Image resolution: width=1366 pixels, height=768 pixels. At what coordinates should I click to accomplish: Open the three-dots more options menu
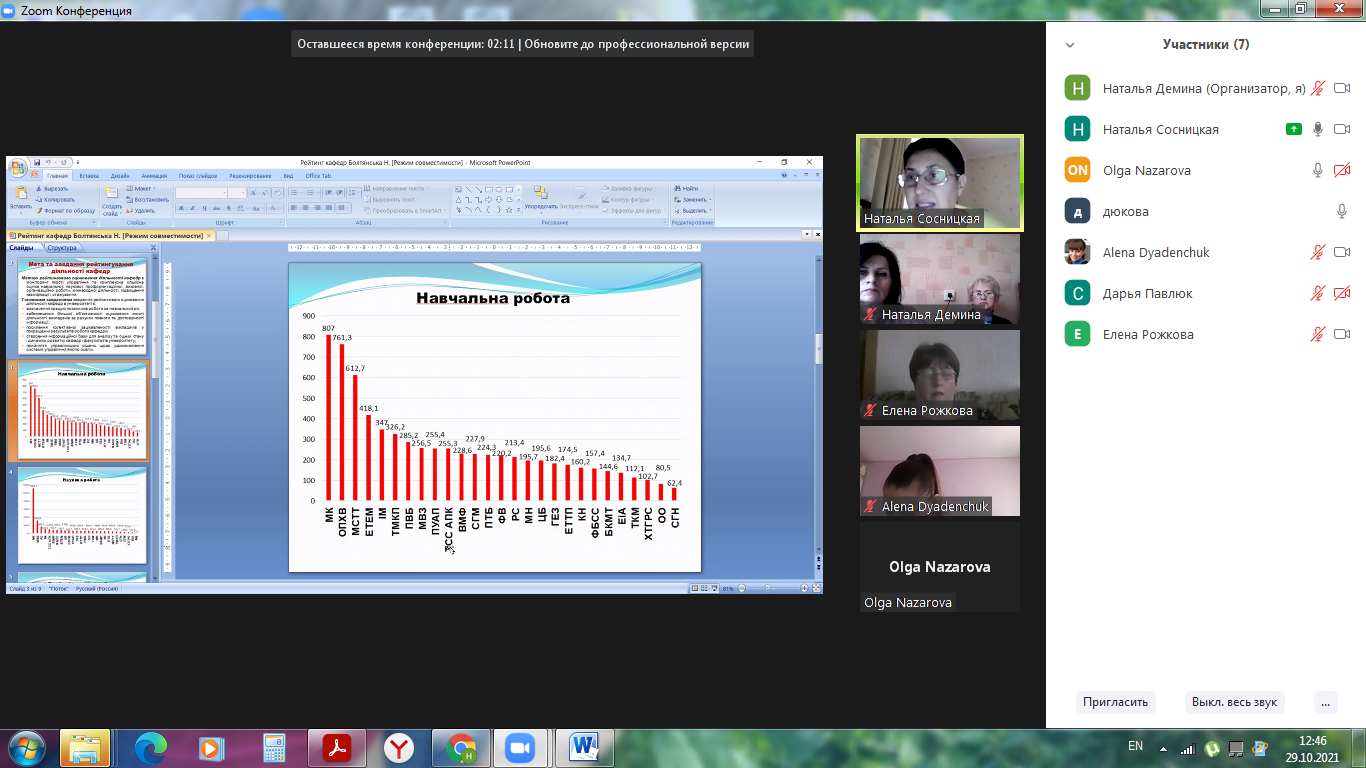click(x=1325, y=702)
